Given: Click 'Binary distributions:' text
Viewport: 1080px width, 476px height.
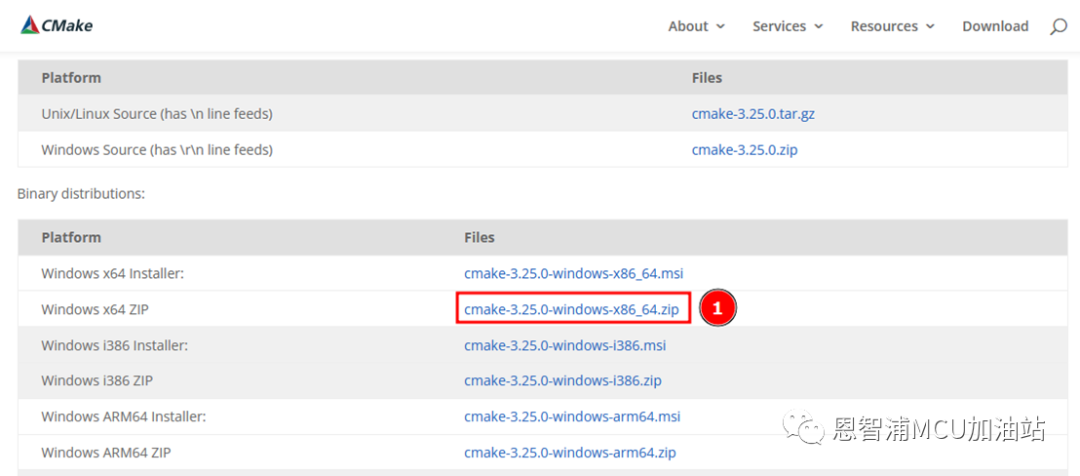Looking at the screenshot, I should pos(81,194).
